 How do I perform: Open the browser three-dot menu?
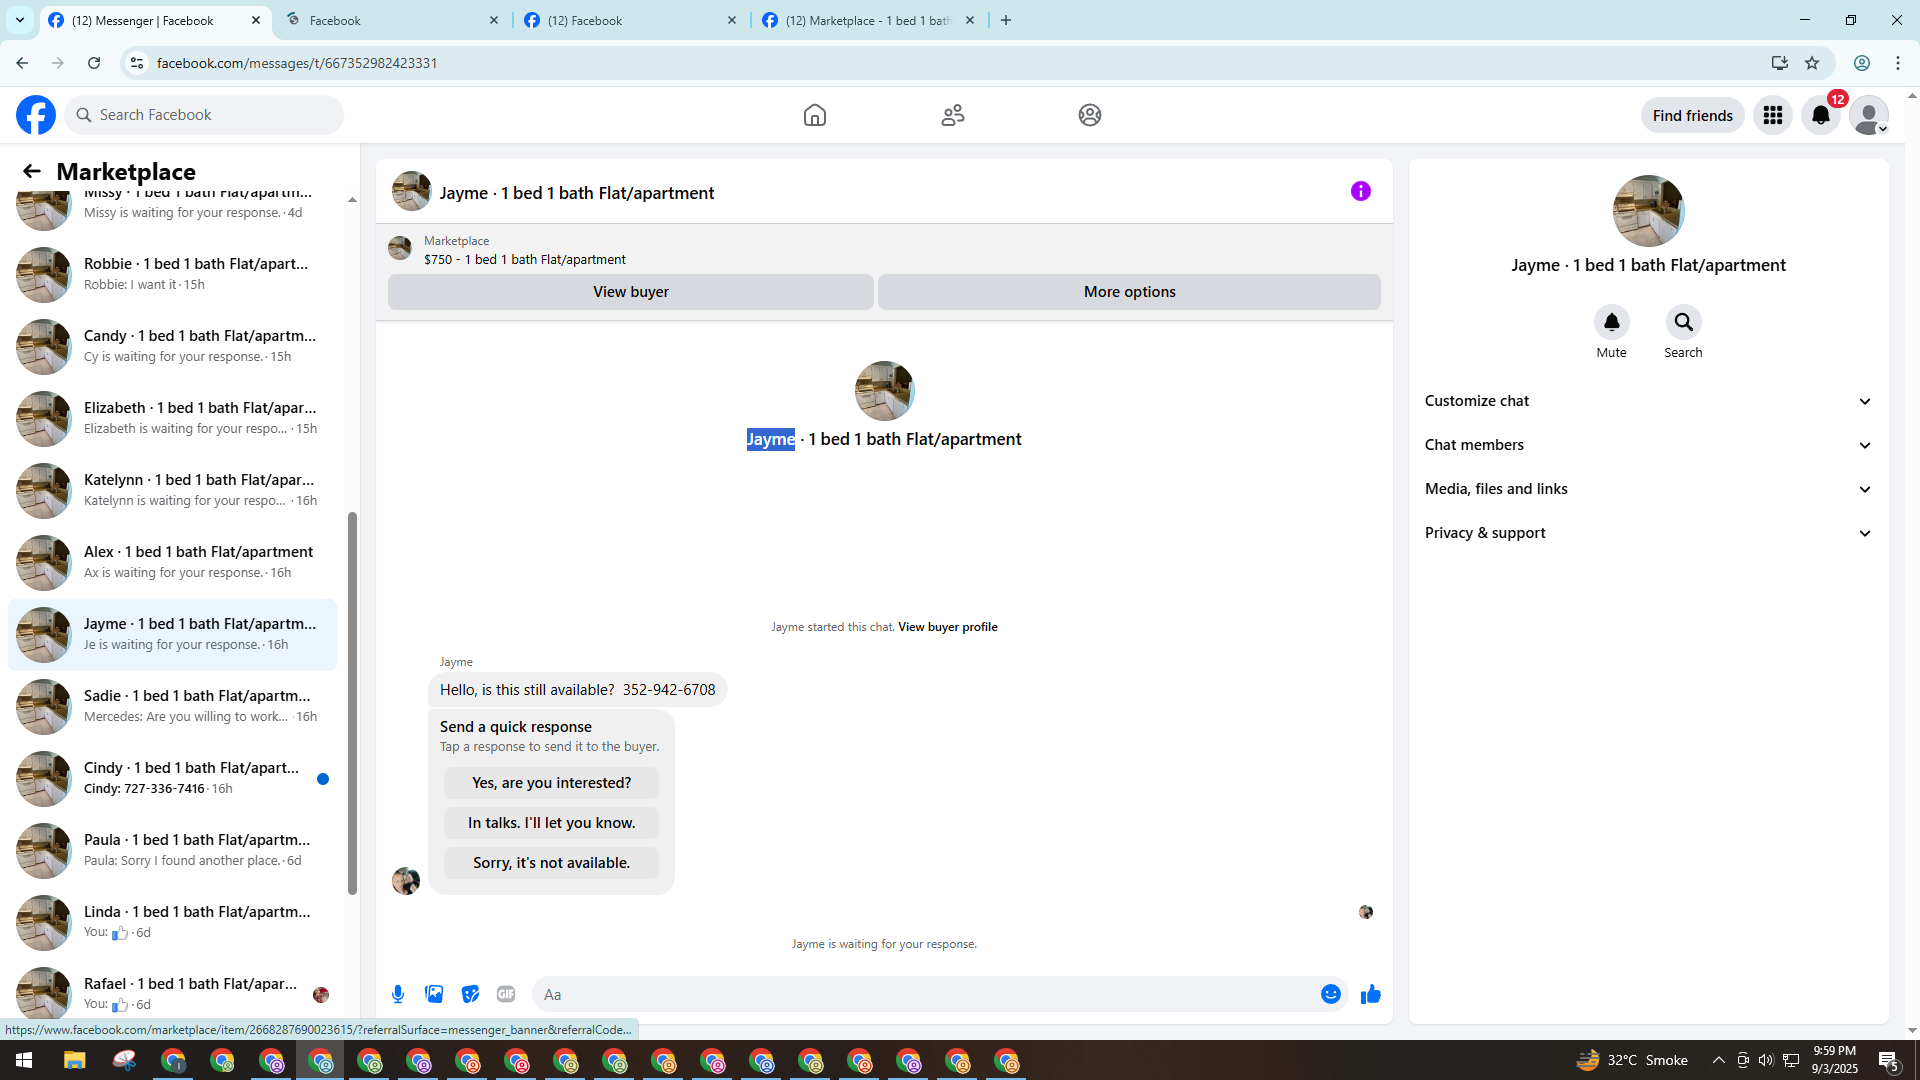[1898, 63]
